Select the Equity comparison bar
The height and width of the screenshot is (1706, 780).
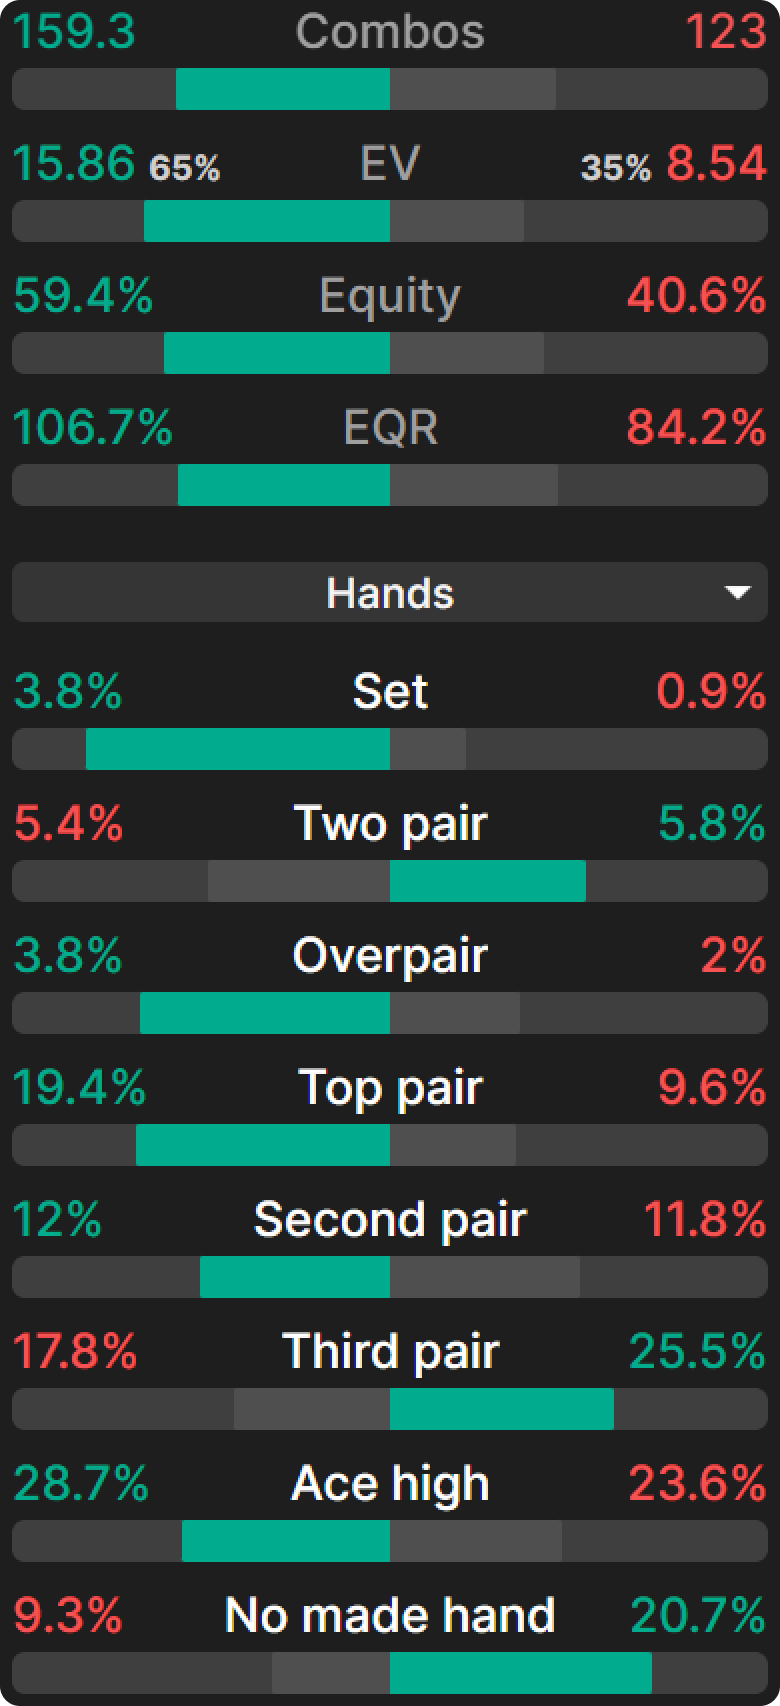tap(390, 353)
